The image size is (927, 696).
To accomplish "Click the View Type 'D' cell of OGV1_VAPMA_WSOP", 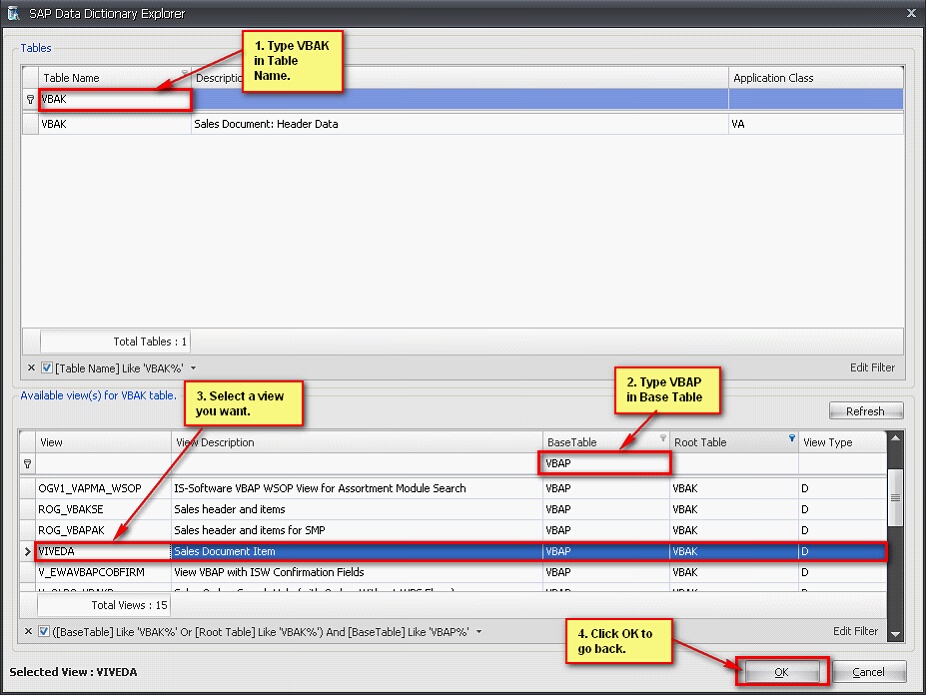I will pyautogui.click(x=842, y=488).
